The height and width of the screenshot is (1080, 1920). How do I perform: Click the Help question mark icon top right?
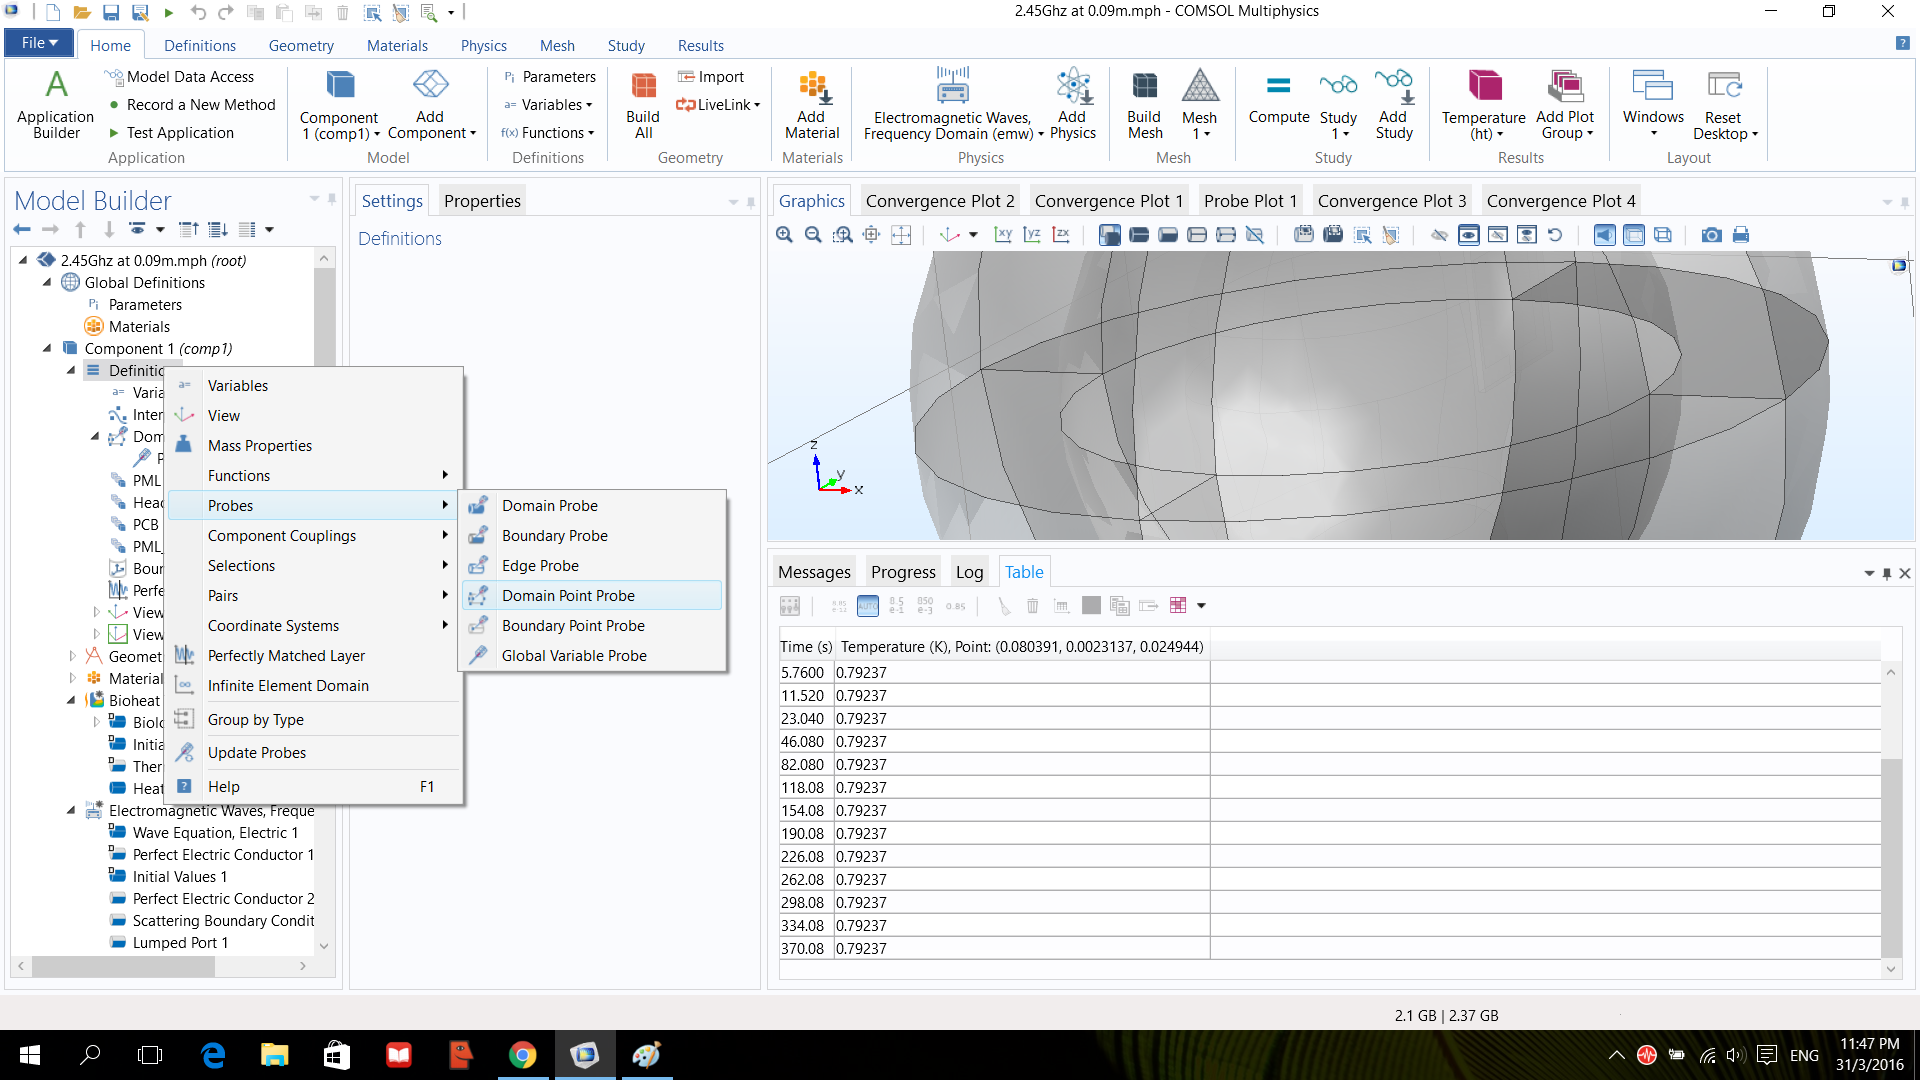coord(1902,44)
